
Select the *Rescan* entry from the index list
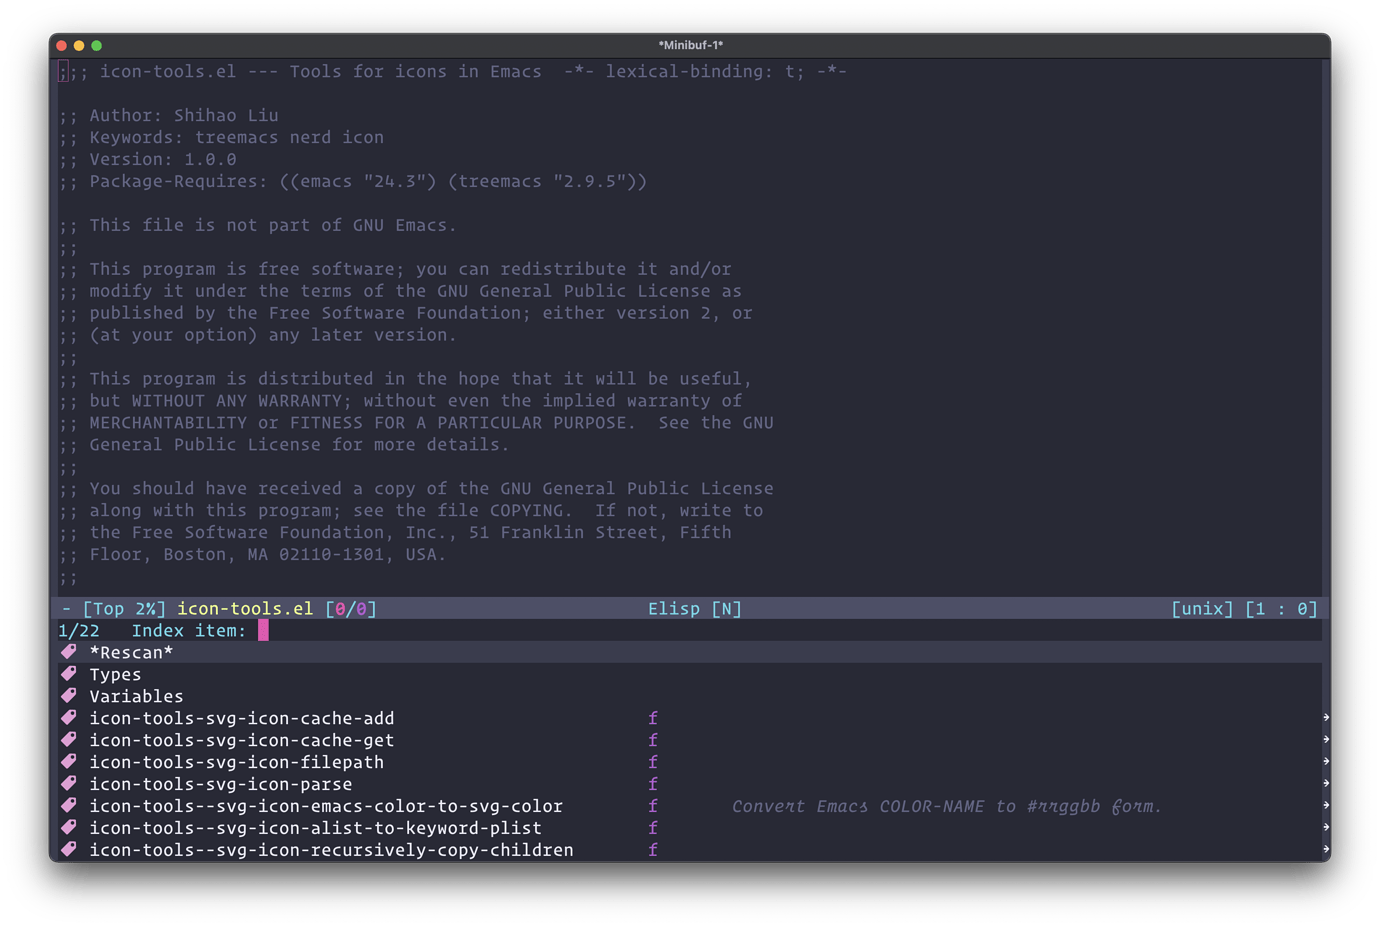tap(131, 652)
